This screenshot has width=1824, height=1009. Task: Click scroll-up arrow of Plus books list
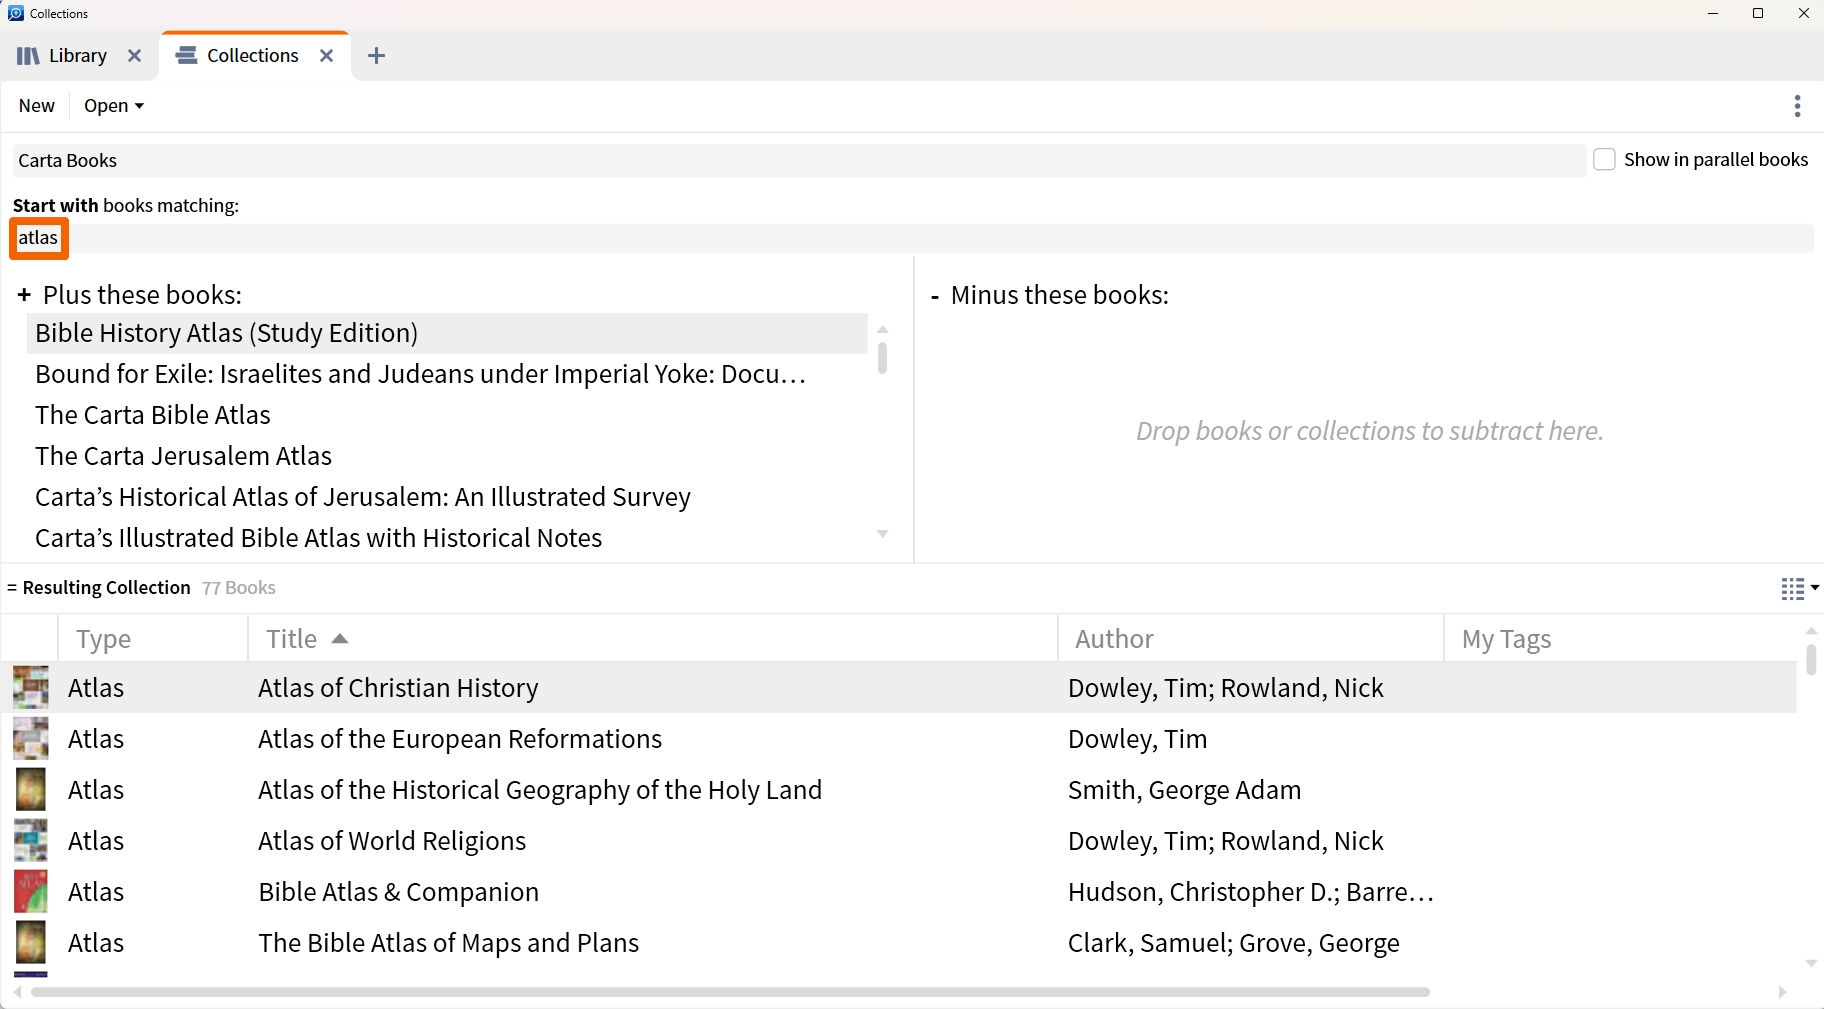coord(882,329)
